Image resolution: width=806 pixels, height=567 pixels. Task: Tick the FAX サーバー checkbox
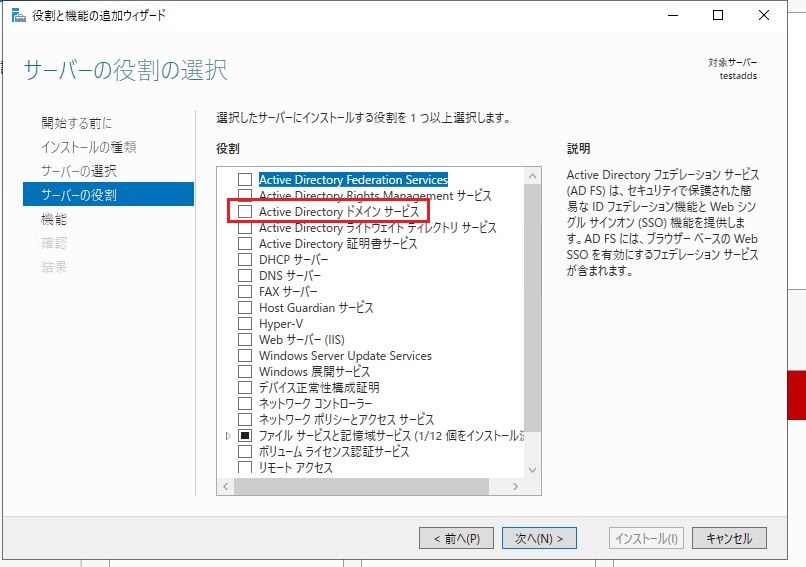pos(245,291)
